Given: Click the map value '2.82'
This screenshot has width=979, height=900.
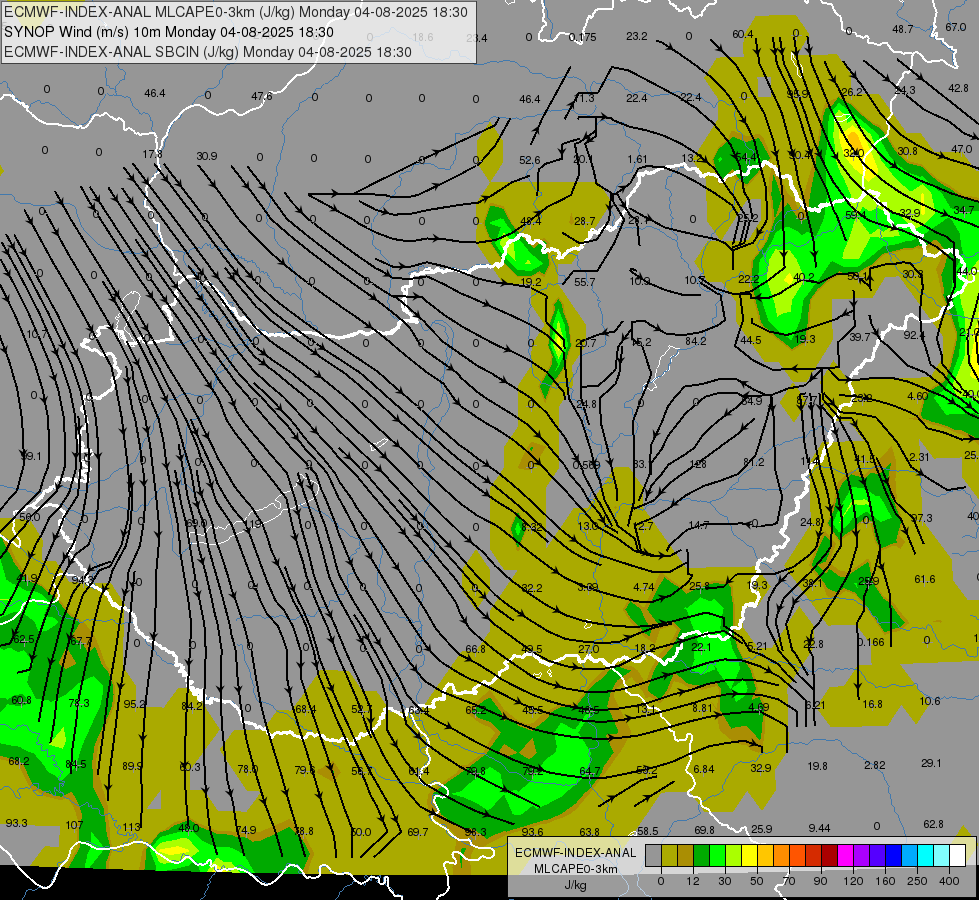Looking at the screenshot, I should tap(875, 765).
